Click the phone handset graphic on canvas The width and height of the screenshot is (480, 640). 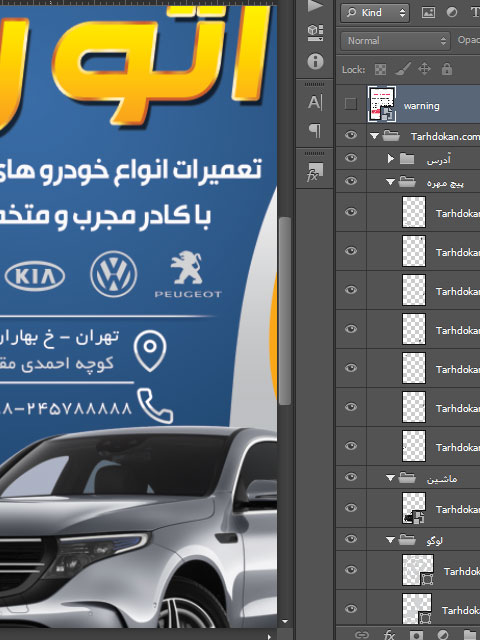coord(155,406)
